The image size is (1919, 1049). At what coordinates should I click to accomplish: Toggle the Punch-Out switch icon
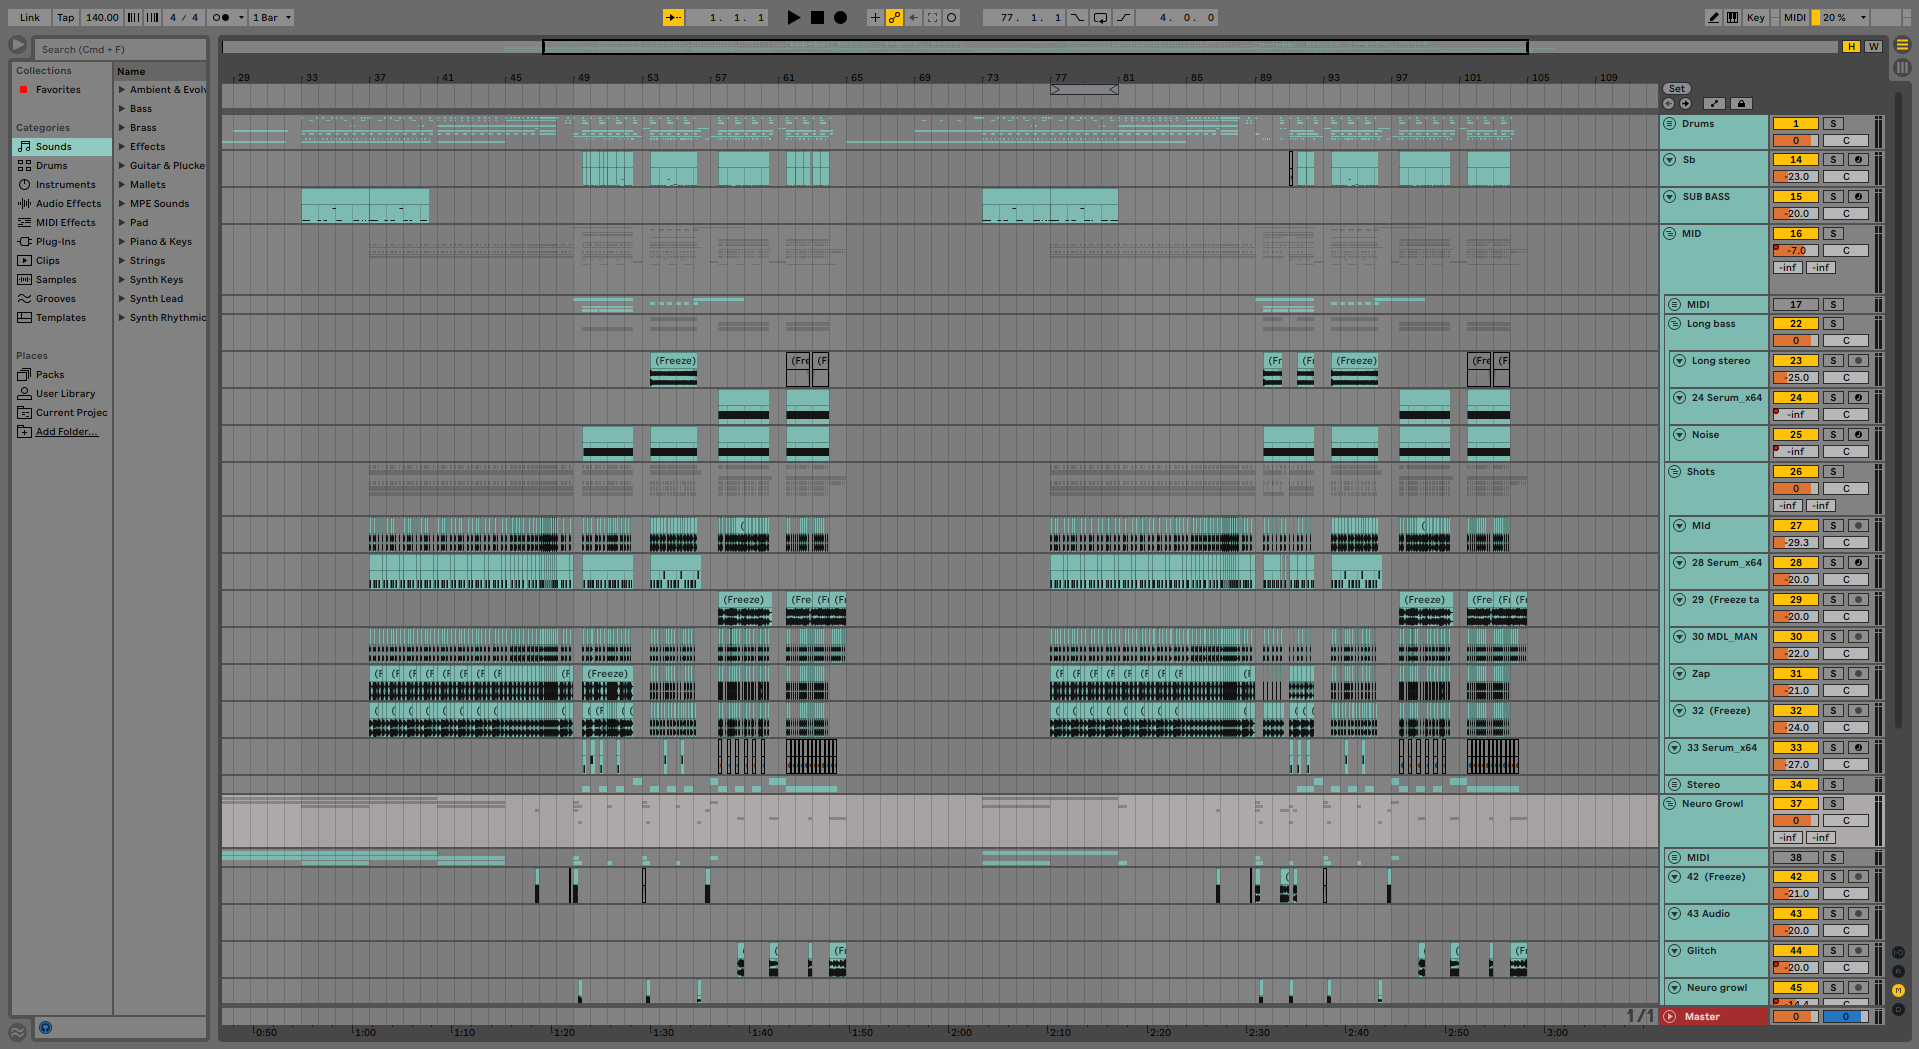[x=1124, y=17]
